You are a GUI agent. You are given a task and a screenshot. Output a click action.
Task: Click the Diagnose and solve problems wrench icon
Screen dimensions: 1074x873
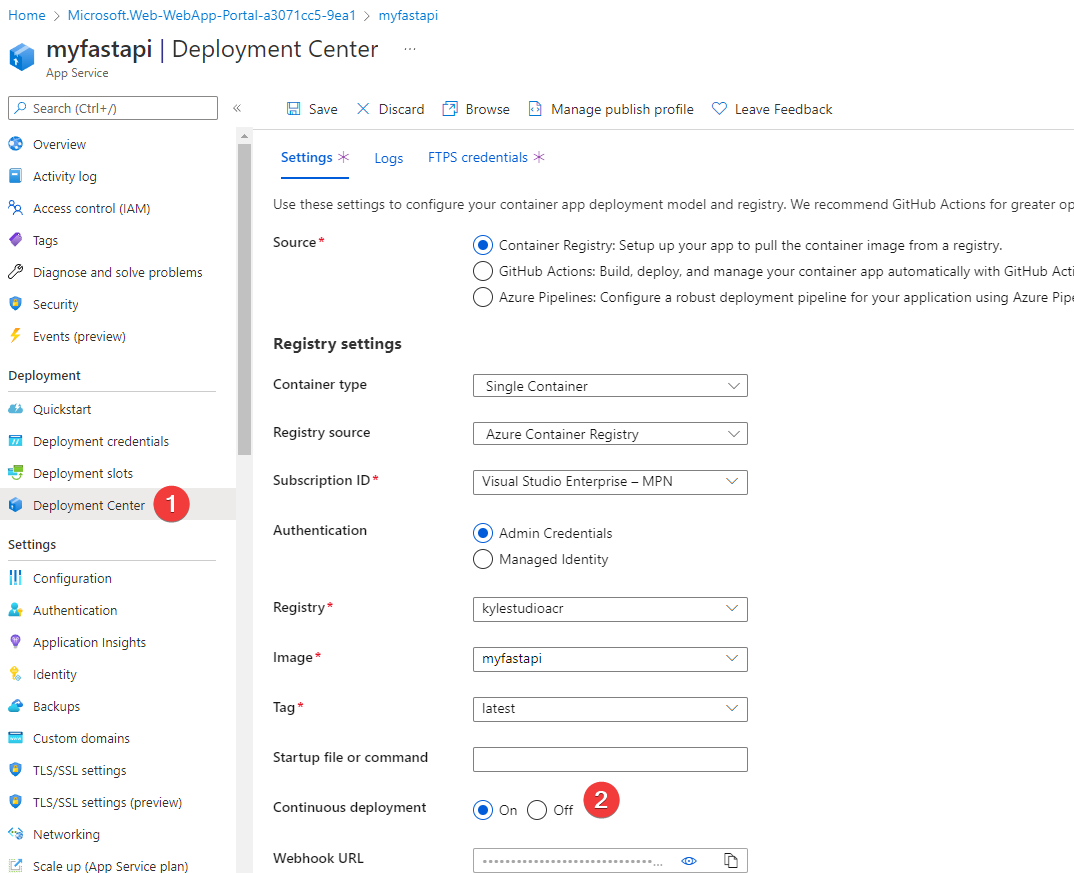point(15,272)
